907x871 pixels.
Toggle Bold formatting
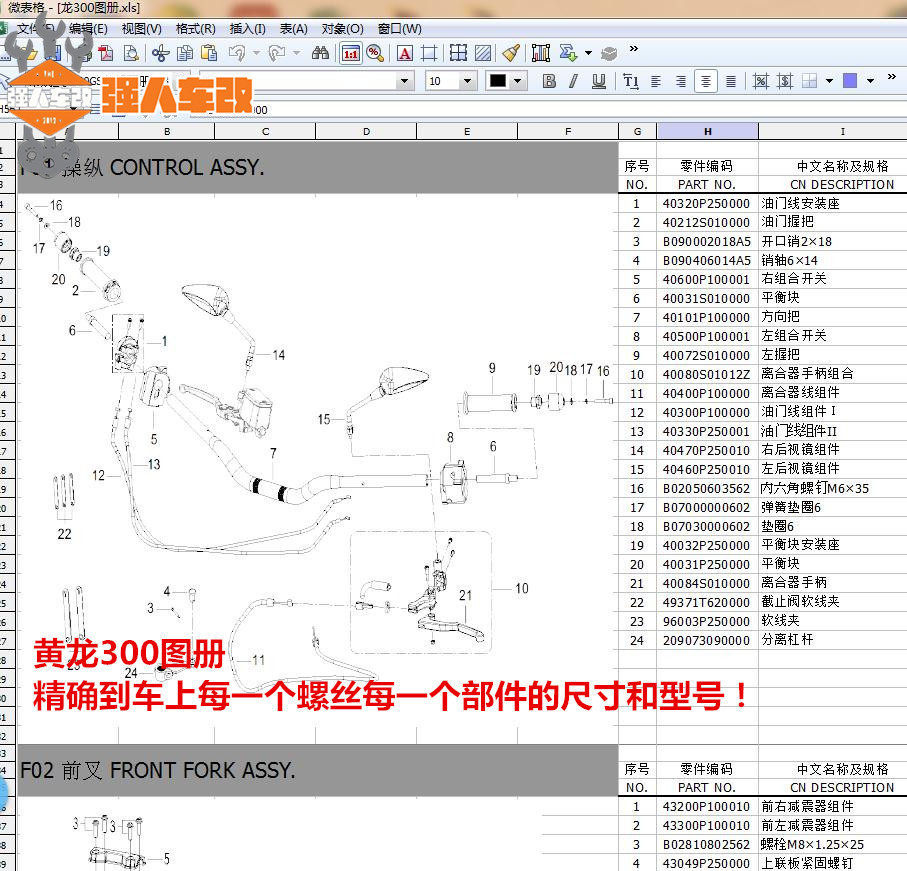point(550,81)
